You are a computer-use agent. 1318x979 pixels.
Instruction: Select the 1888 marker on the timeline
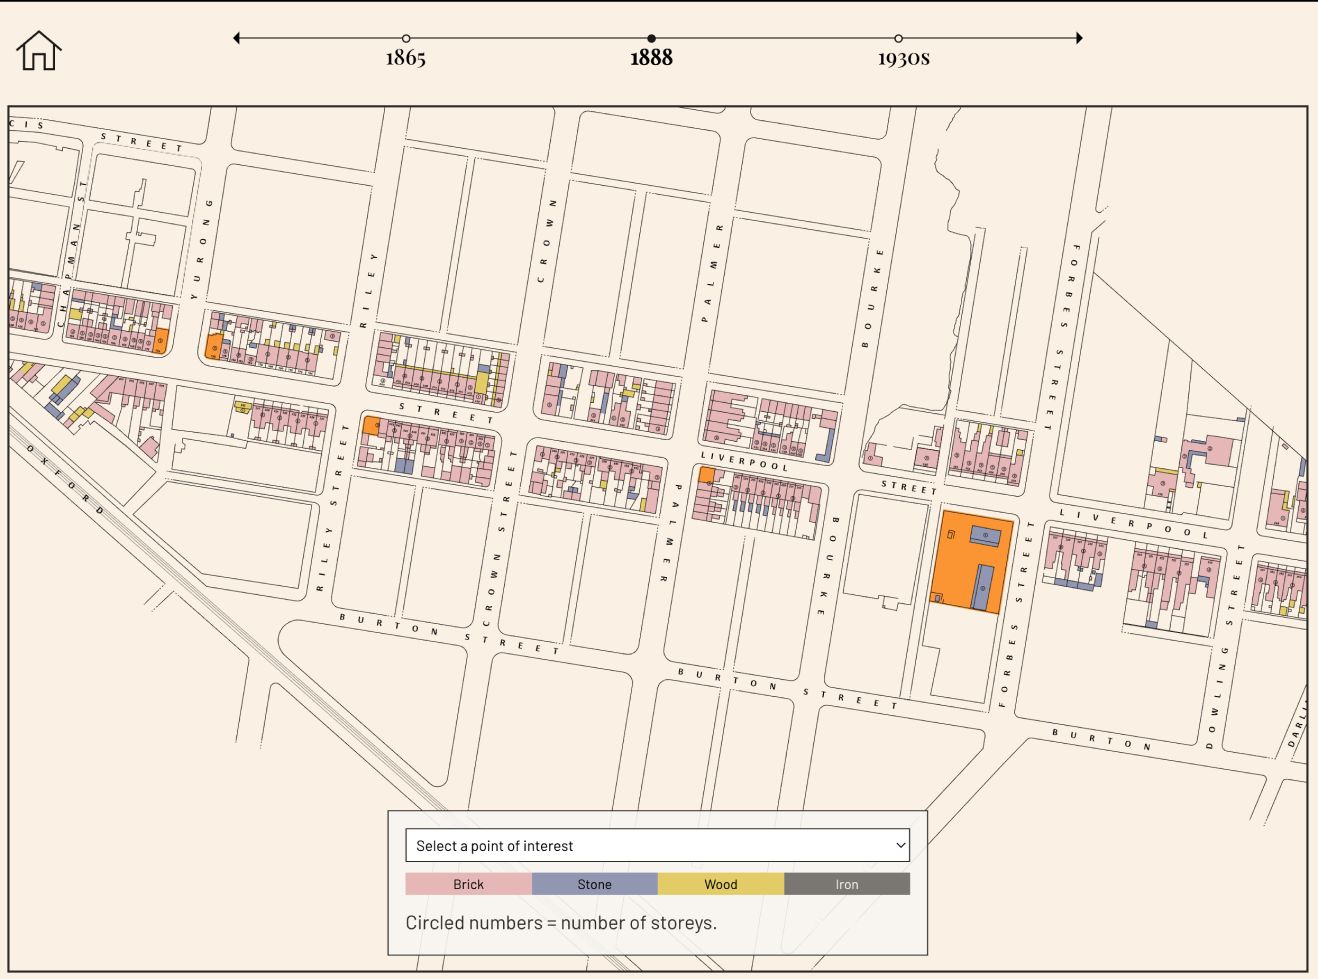[x=651, y=37]
